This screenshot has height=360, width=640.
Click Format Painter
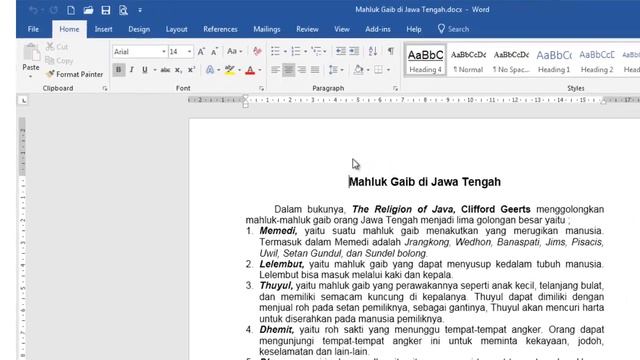[75, 74]
